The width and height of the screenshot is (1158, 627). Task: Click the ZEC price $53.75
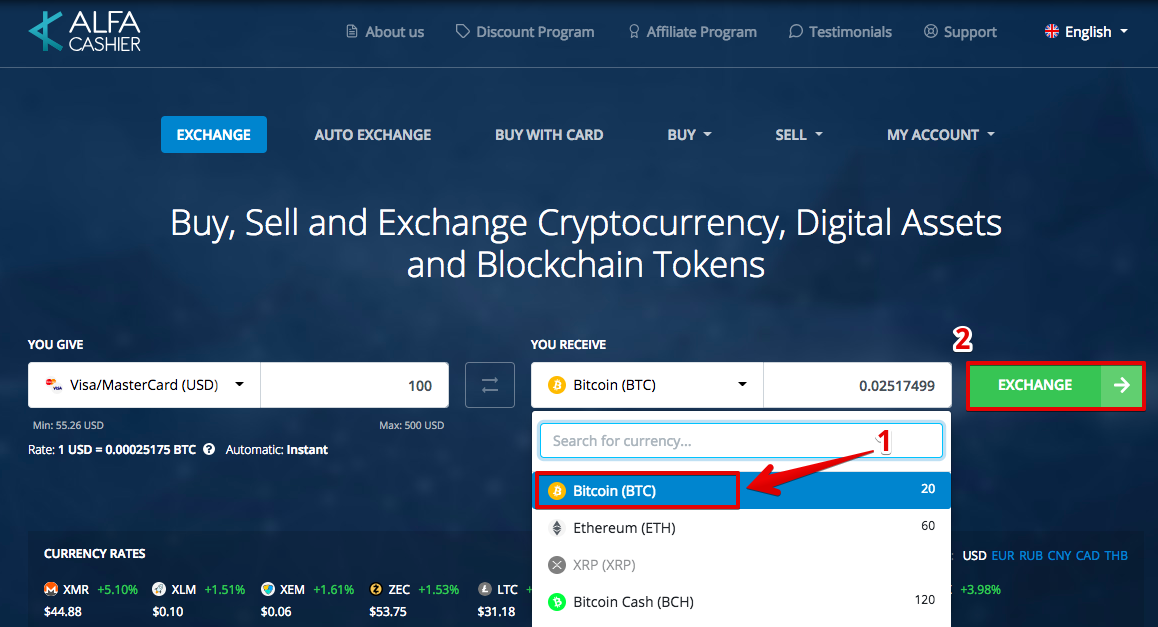pos(388,611)
